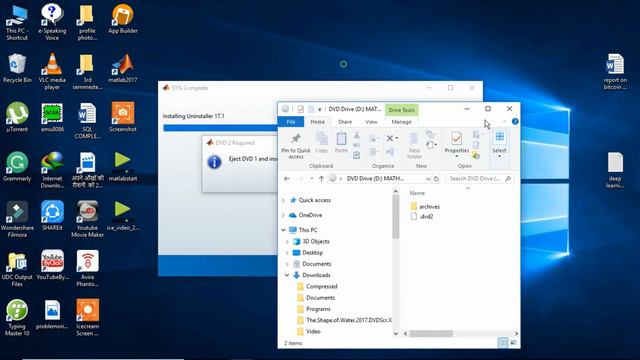Image resolution: width=640 pixels, height=360 pixels.
Task: Open the Explorer help question mark
Action: point(515,121)
